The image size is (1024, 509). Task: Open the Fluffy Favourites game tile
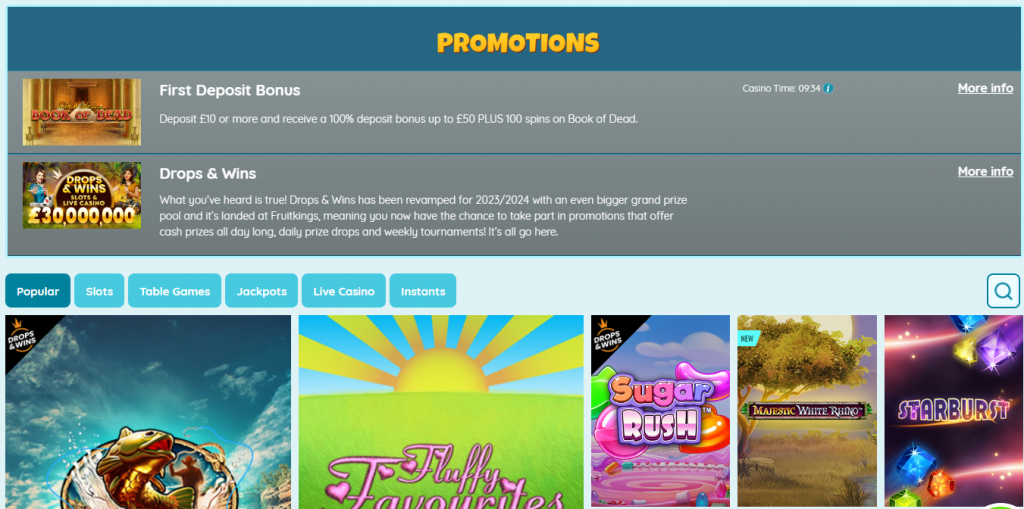pyautogui.click(x=441, y=412)
